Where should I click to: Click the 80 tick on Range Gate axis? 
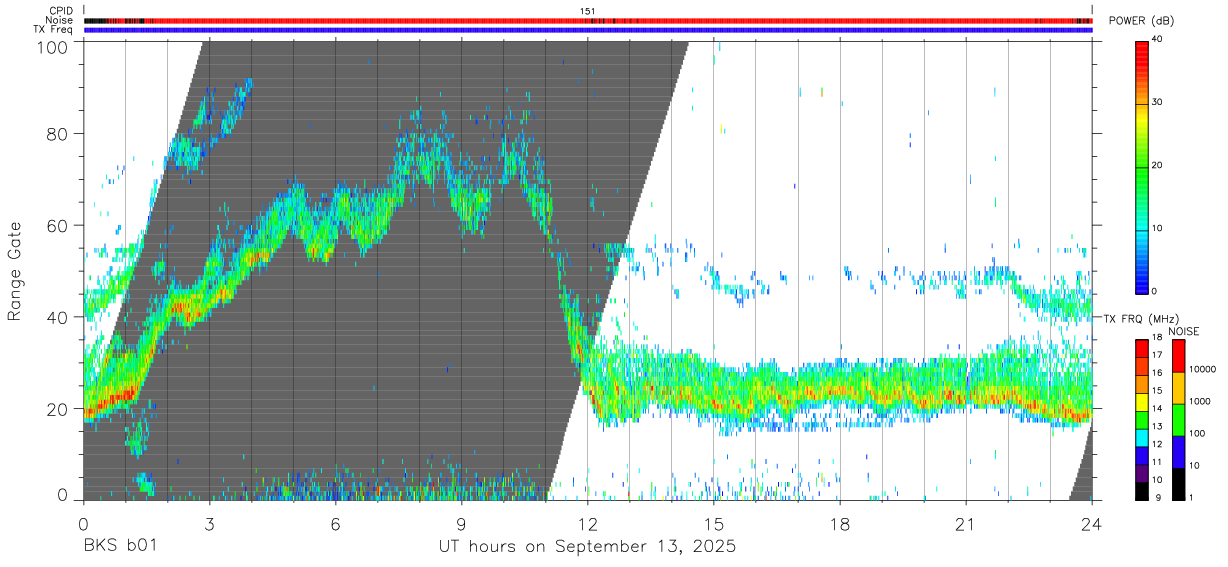(58, 134)
